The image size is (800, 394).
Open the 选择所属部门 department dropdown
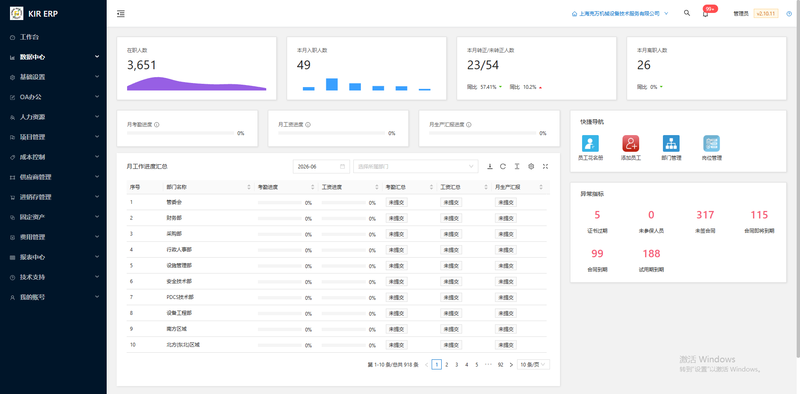coord(416,166)
